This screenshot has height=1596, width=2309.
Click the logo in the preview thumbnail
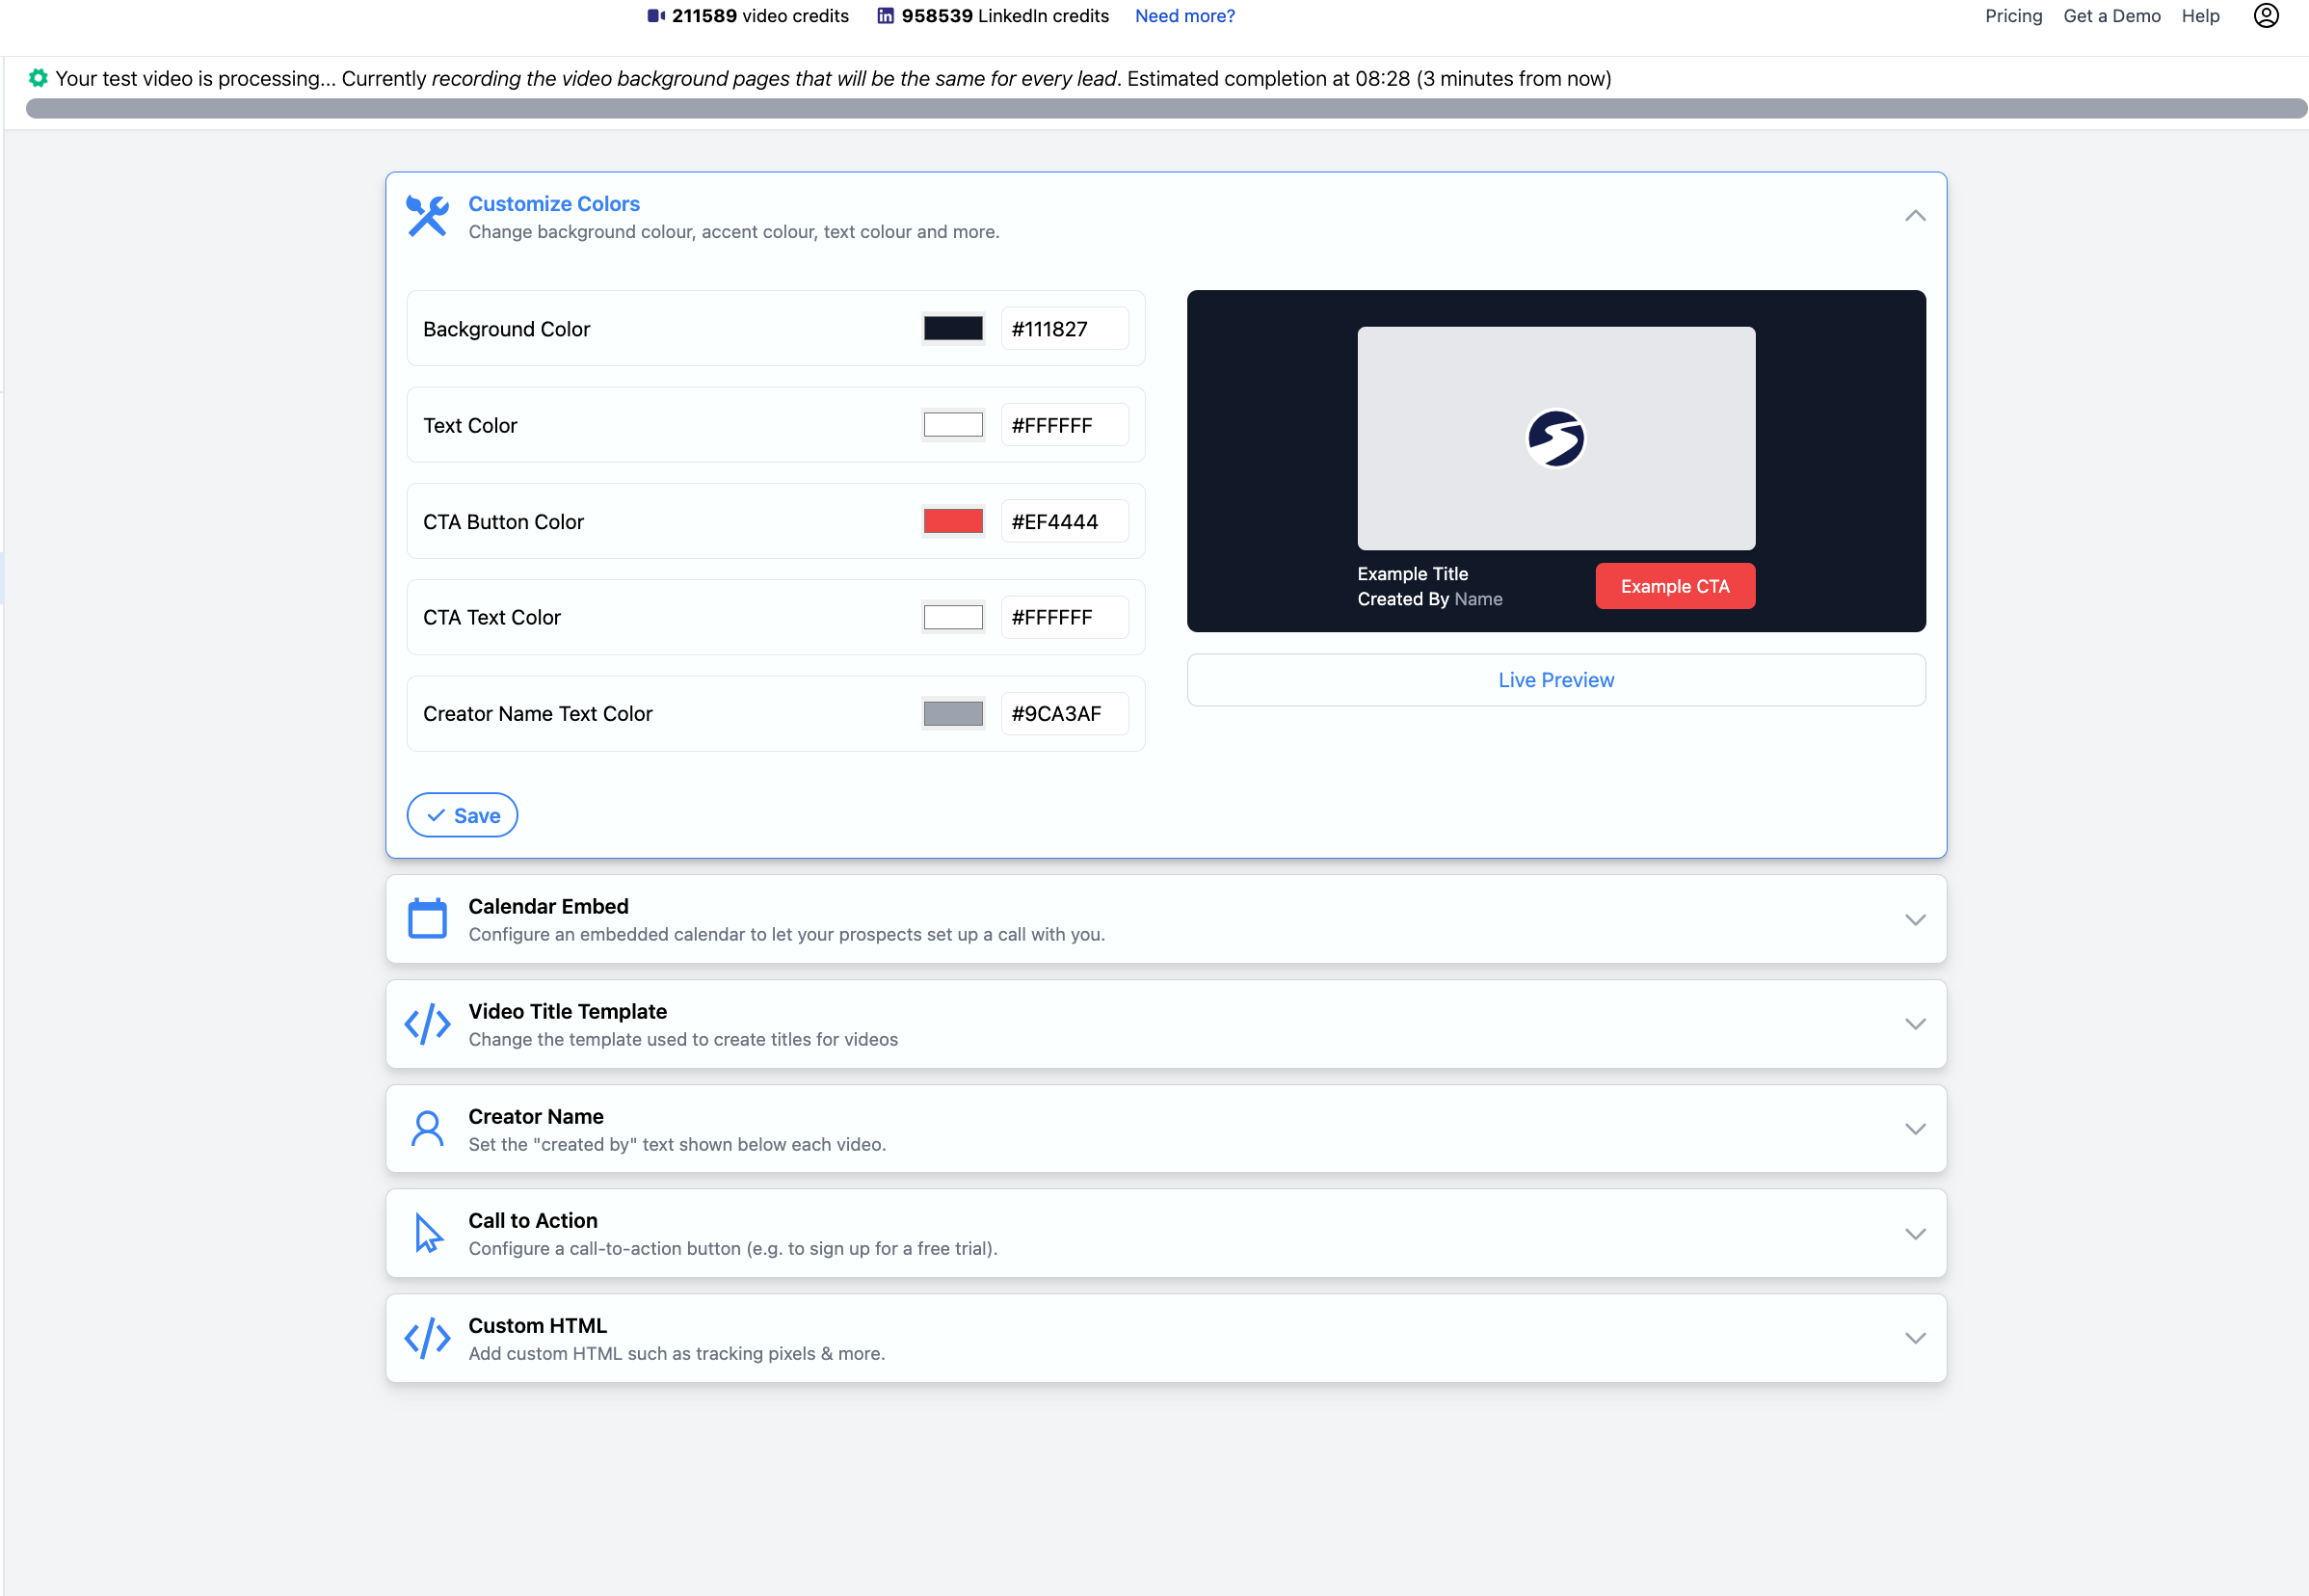pyautogui.click(x=1556, y=438)
